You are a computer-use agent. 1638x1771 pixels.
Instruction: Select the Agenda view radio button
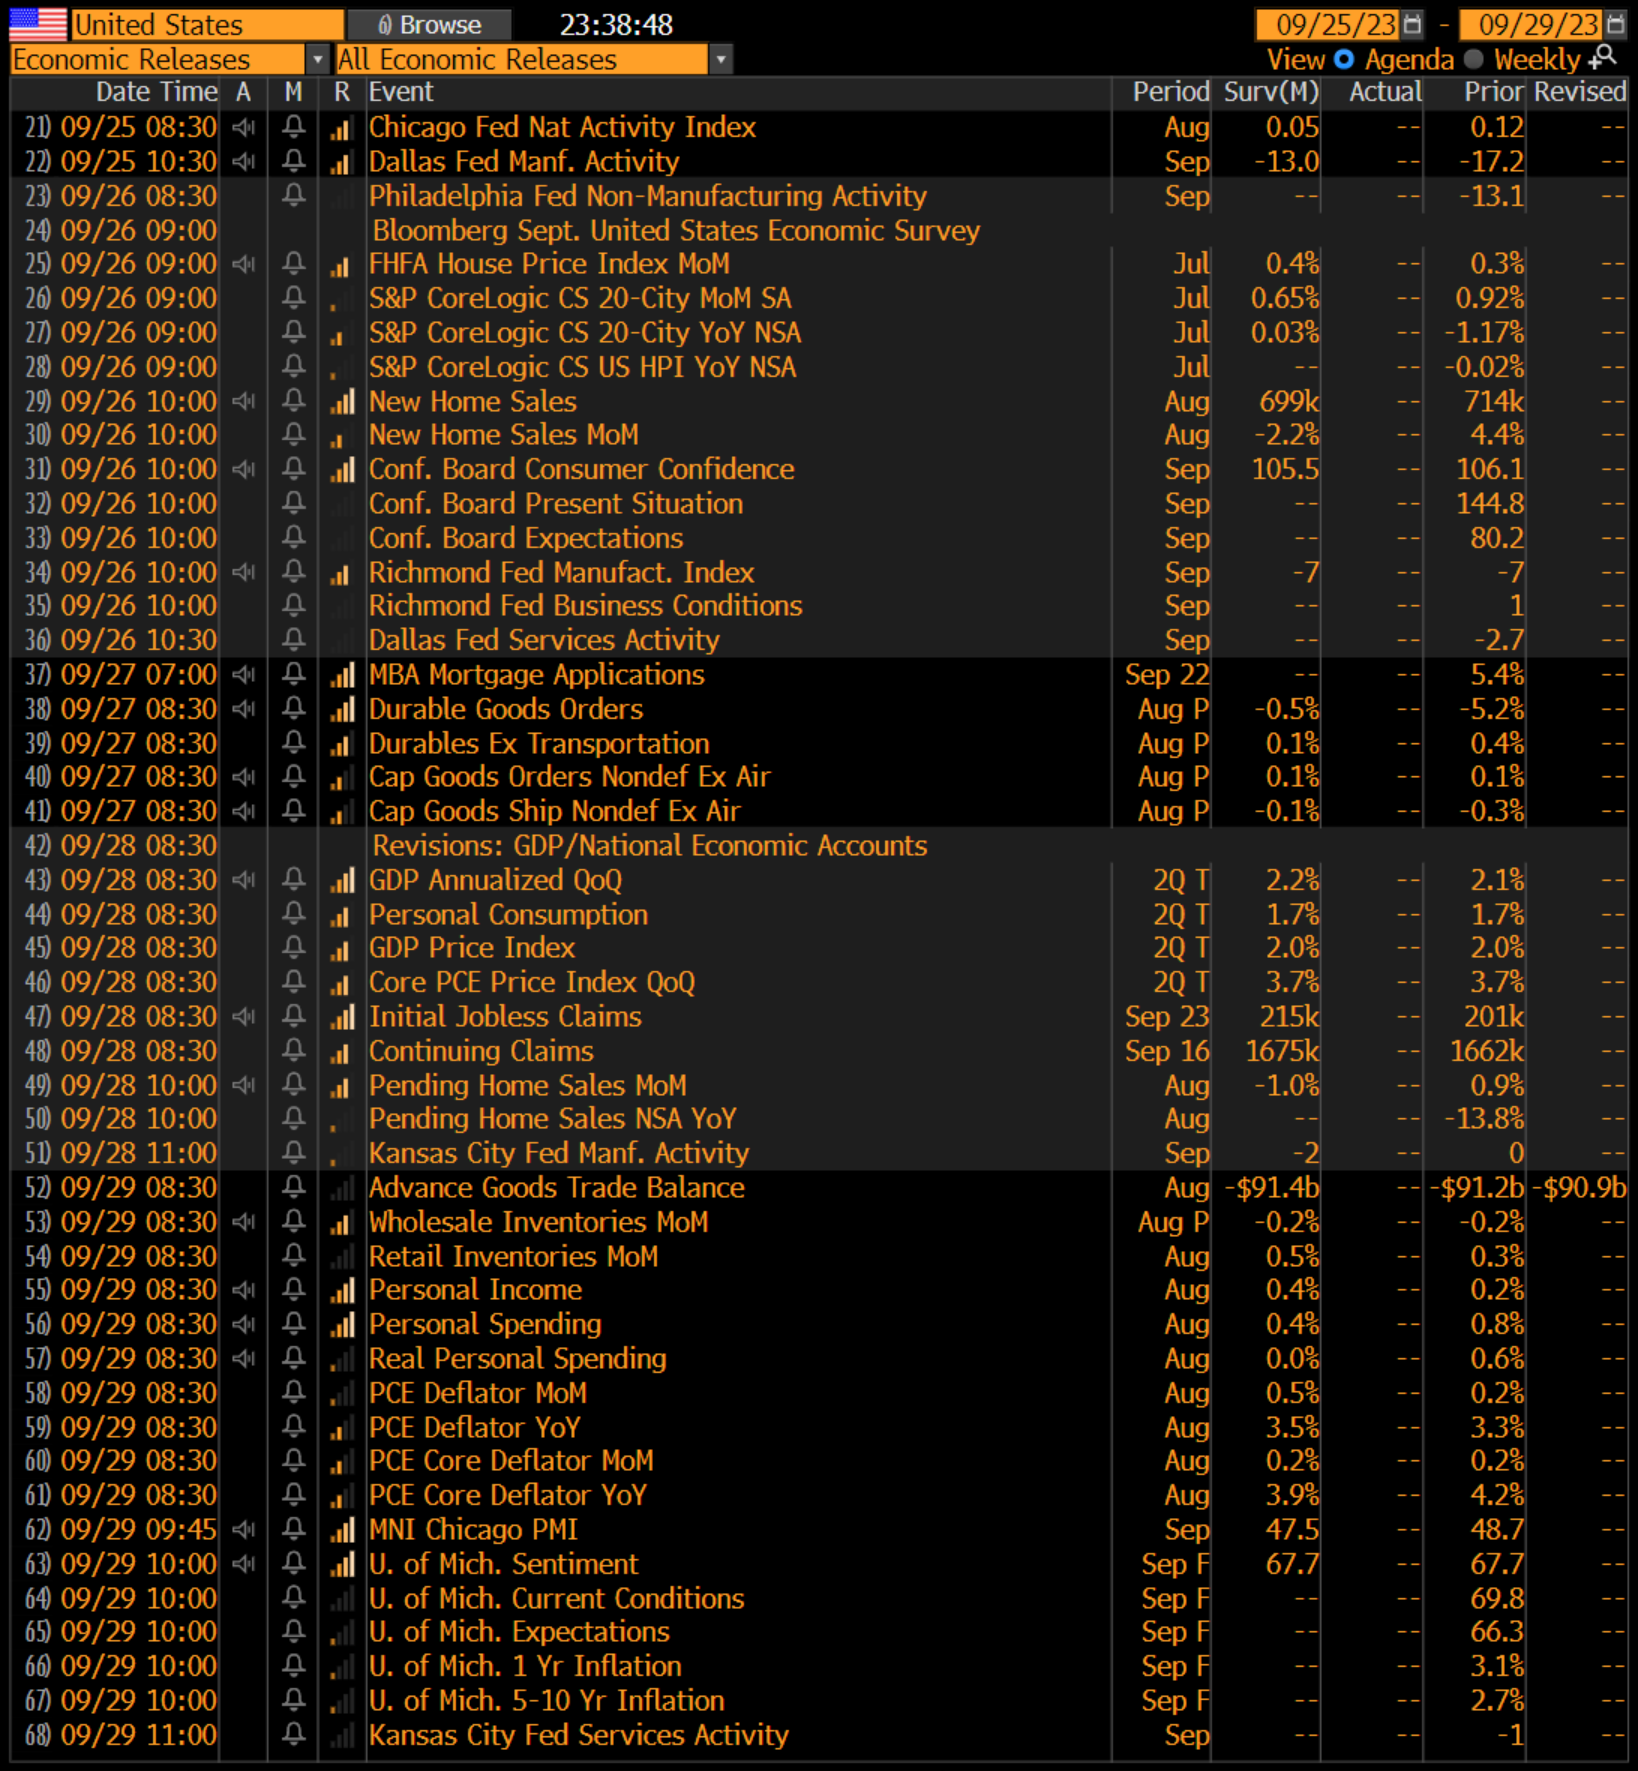1344,59
